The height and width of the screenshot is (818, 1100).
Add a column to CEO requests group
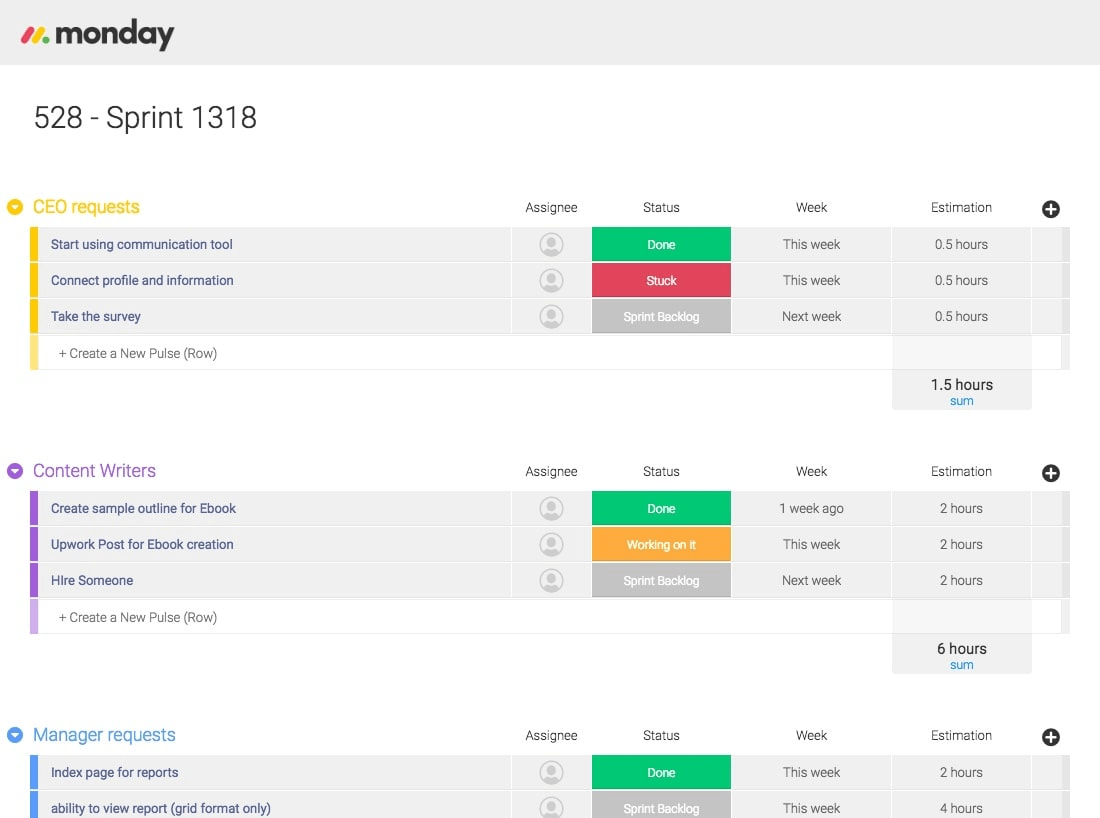coord(1050,209)
